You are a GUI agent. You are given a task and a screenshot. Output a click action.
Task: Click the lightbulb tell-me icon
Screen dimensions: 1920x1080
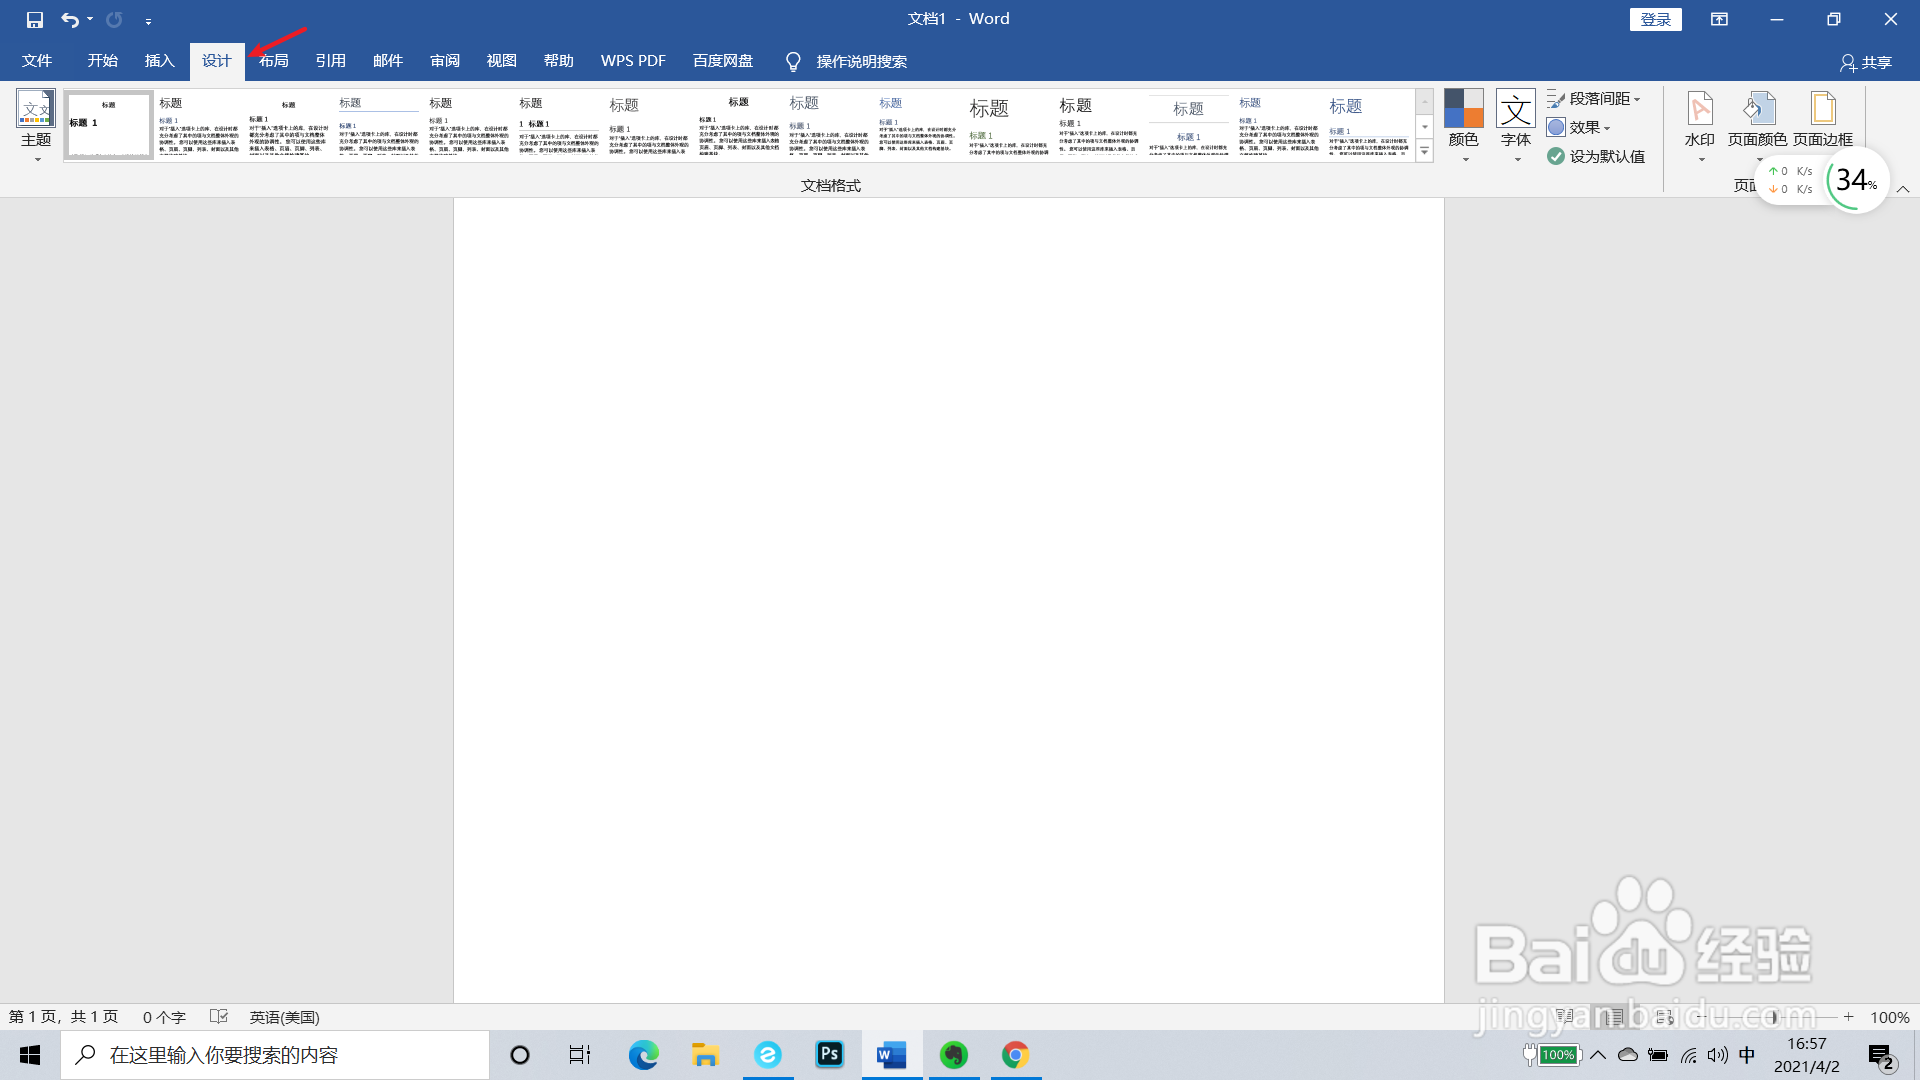pos(793,62)
